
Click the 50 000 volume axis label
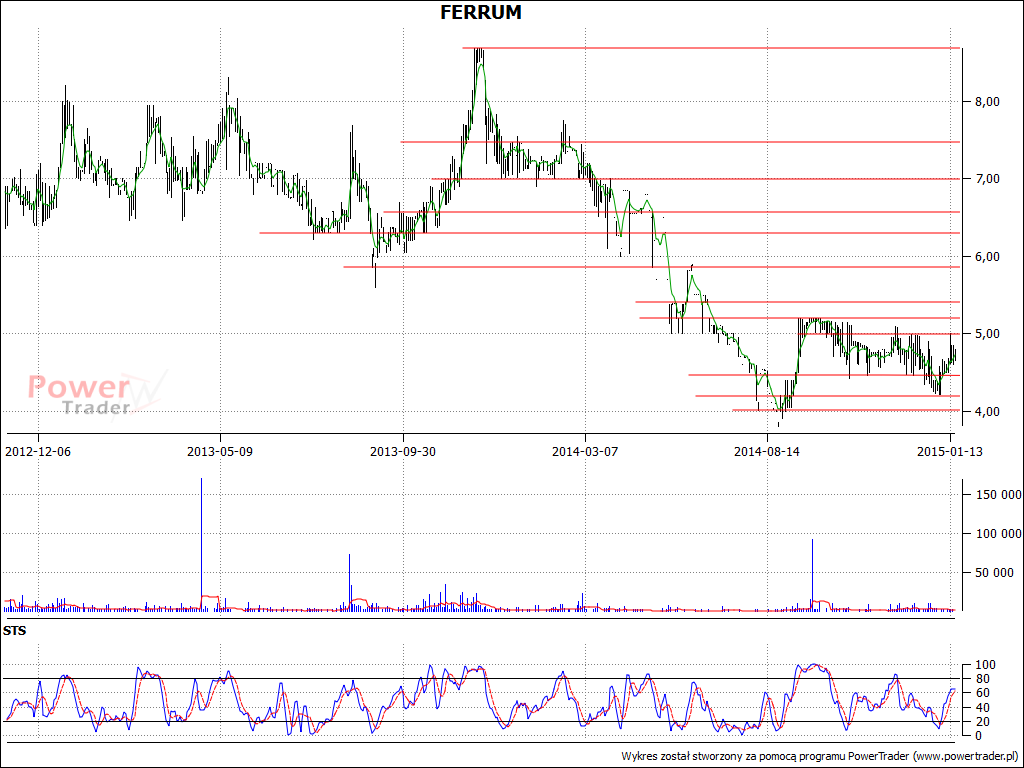click(x=995, y=573)
